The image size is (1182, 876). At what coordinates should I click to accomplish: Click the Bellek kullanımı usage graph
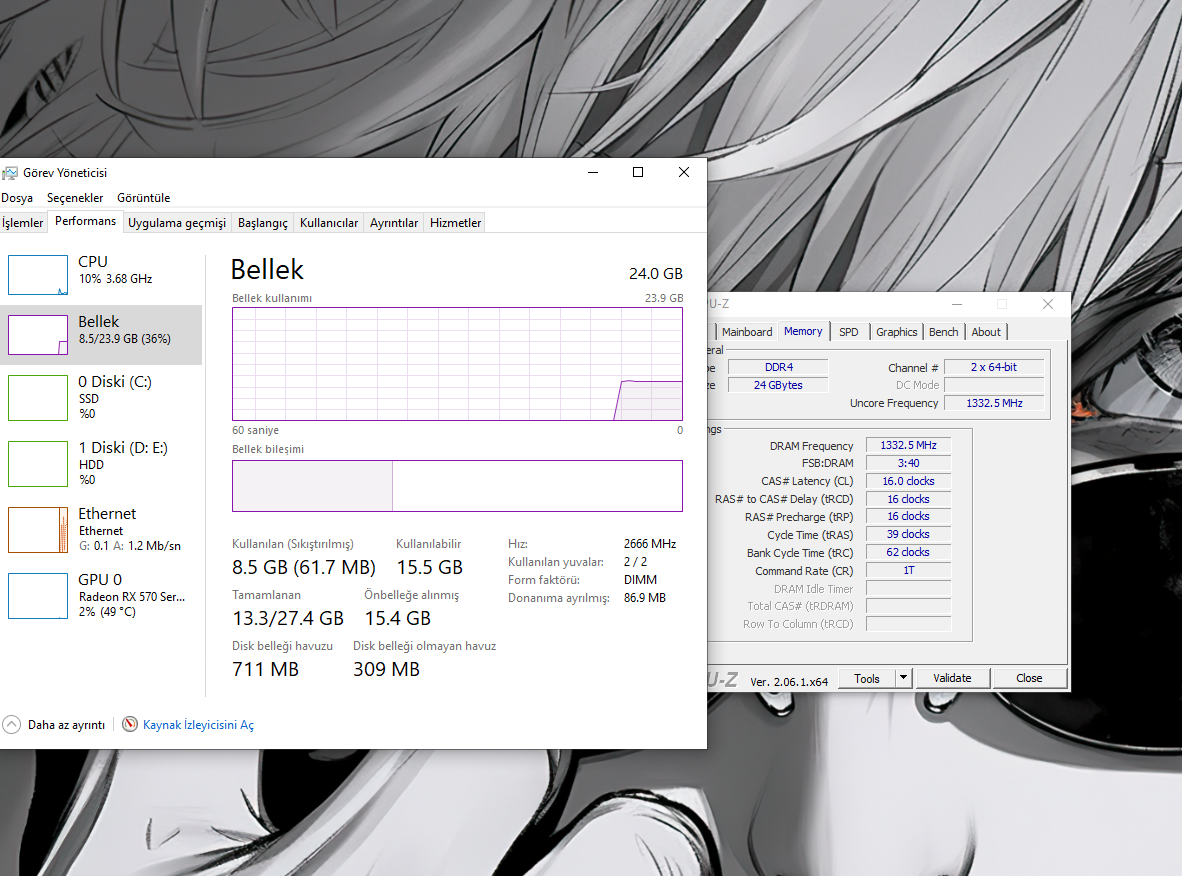(457, 363)
